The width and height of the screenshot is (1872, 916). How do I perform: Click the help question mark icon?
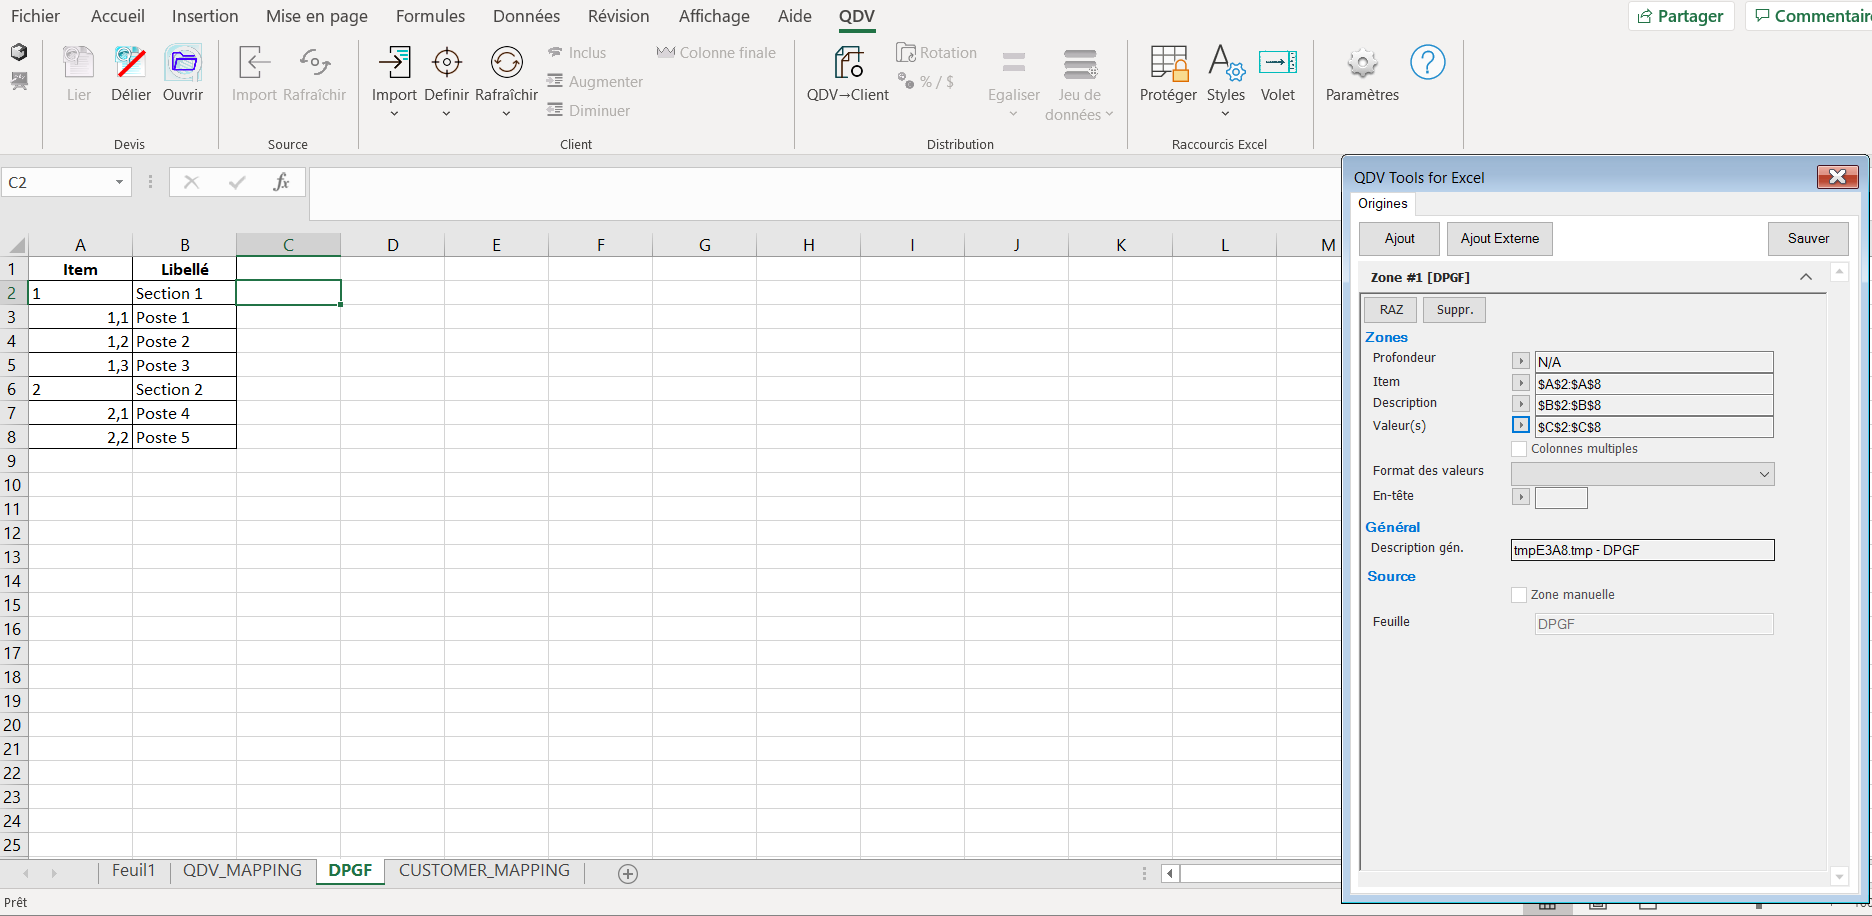(x=1427, y=63)
